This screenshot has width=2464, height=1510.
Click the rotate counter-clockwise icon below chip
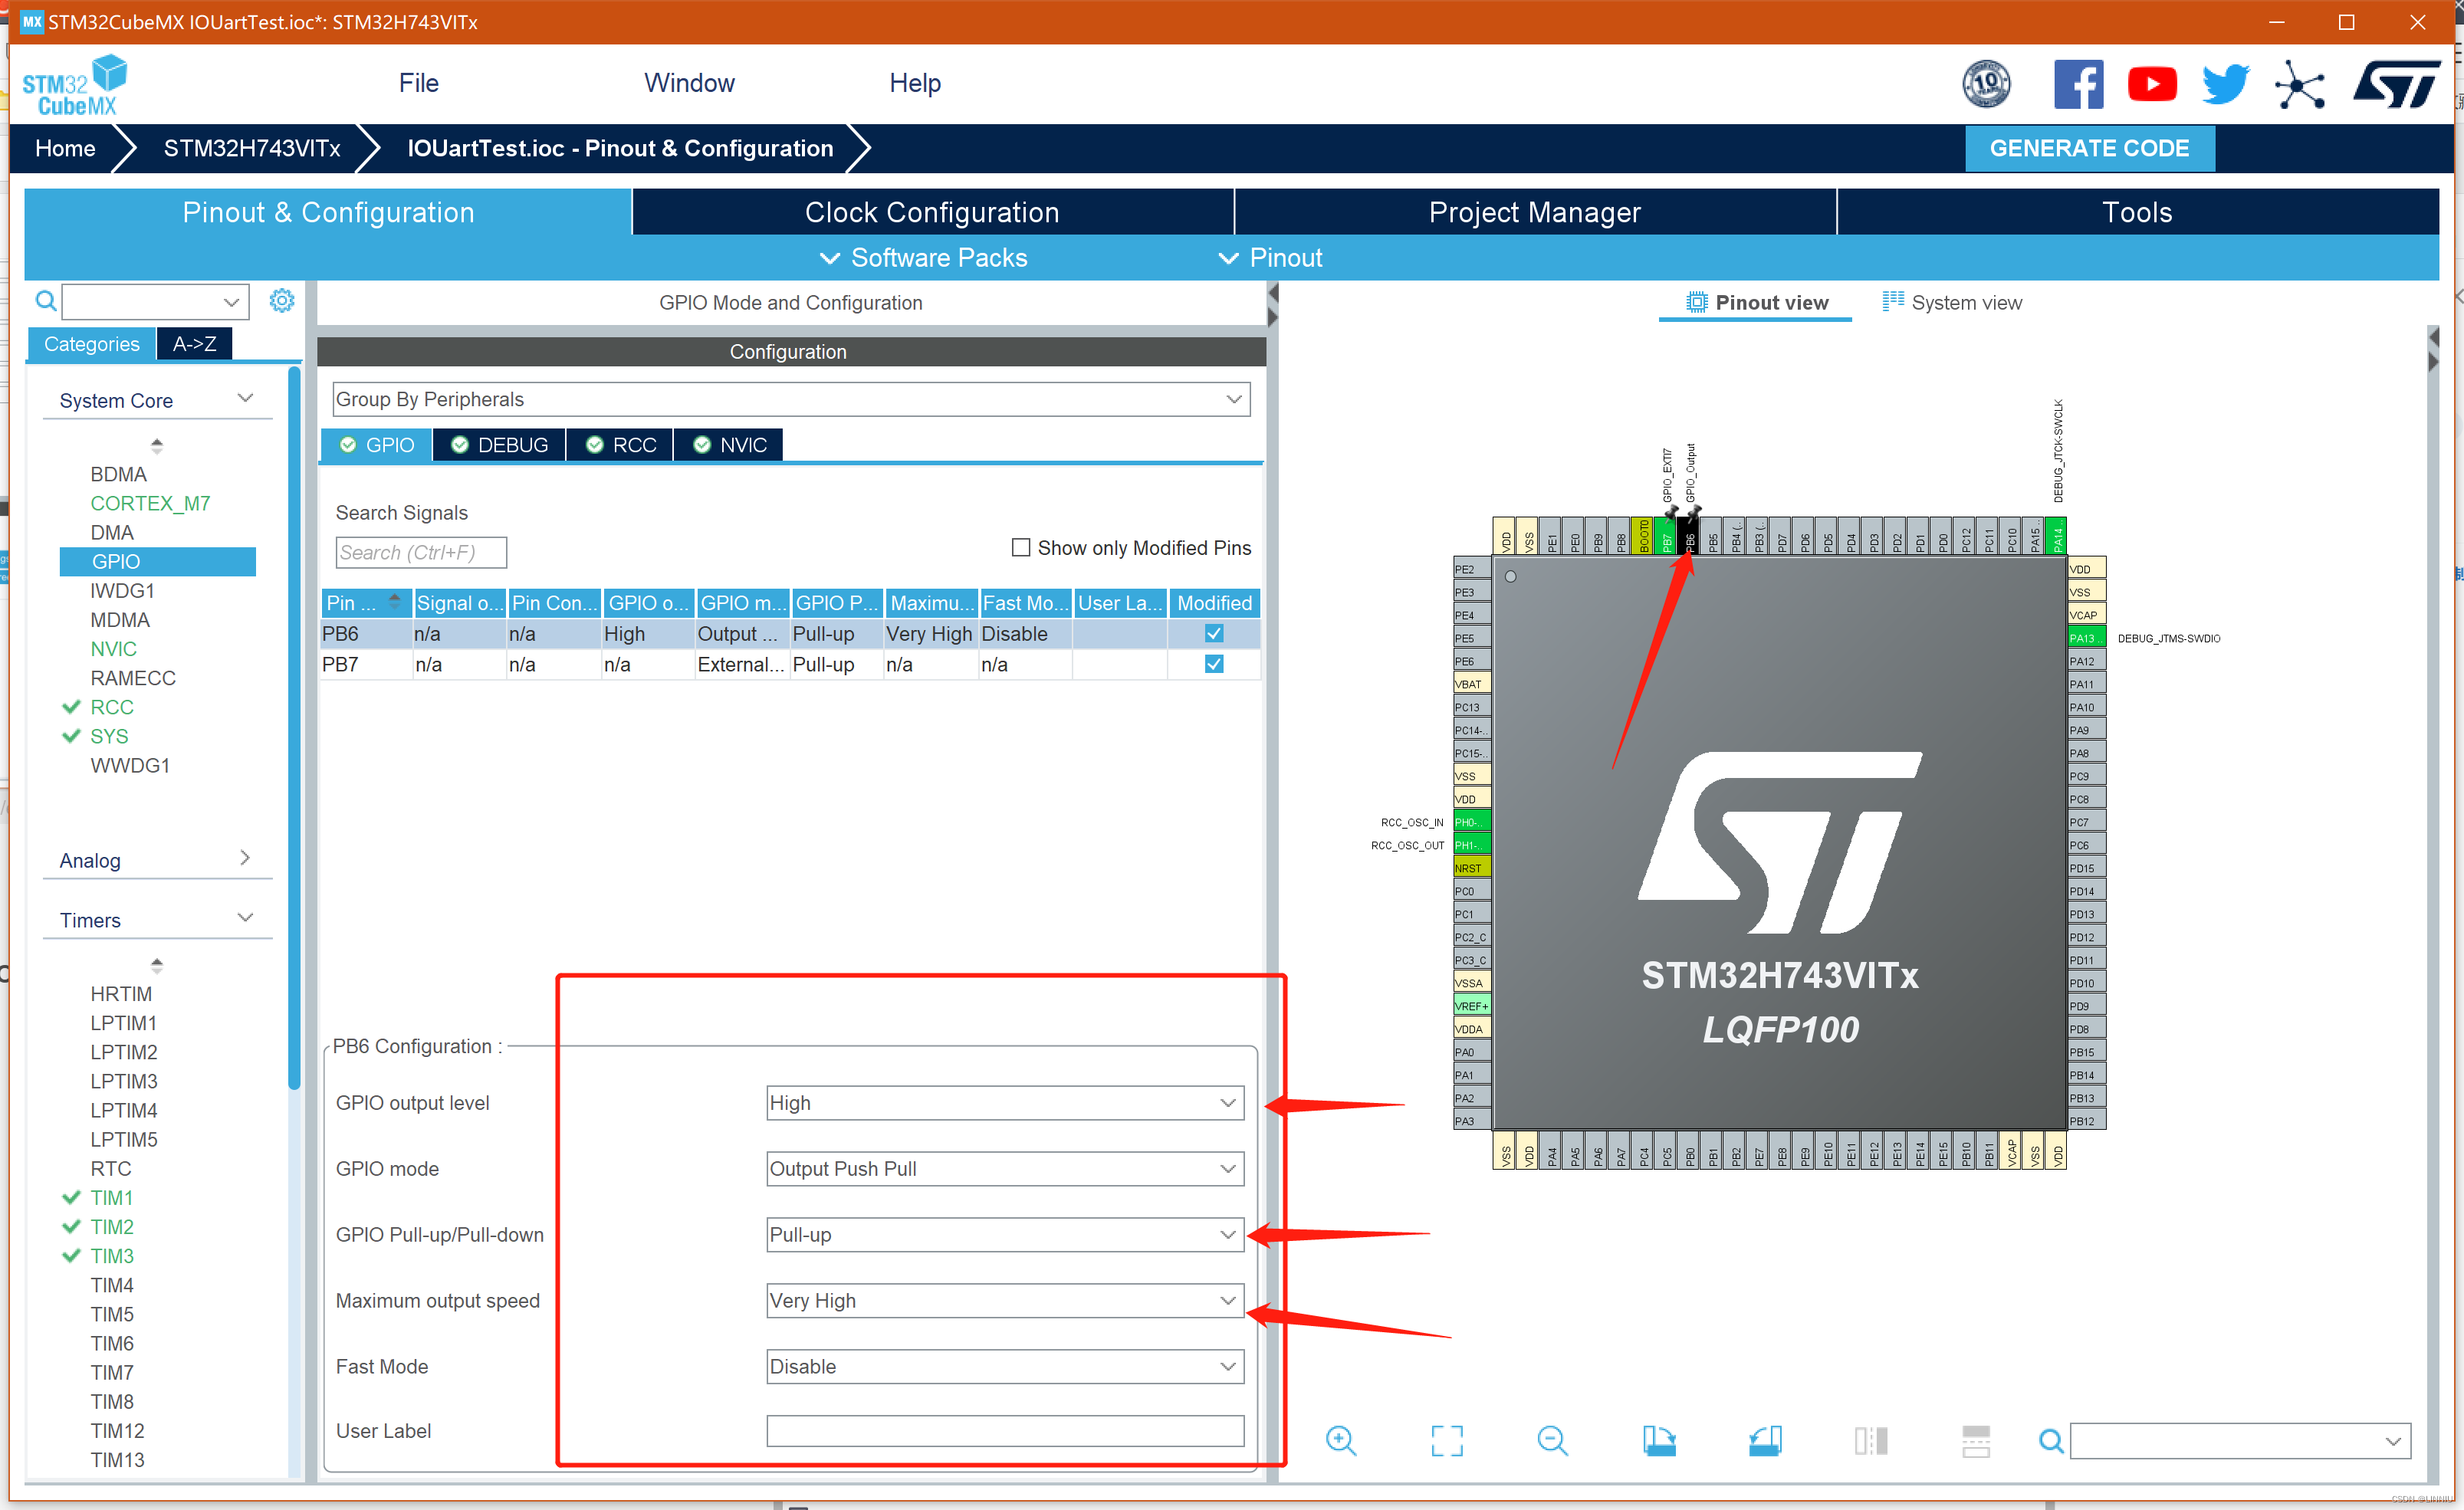(x=1765, y=1440)
